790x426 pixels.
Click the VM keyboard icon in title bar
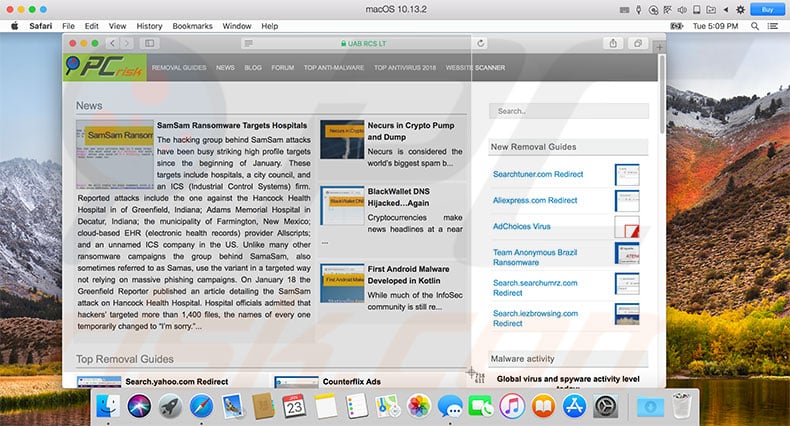[x=624, y=10]
